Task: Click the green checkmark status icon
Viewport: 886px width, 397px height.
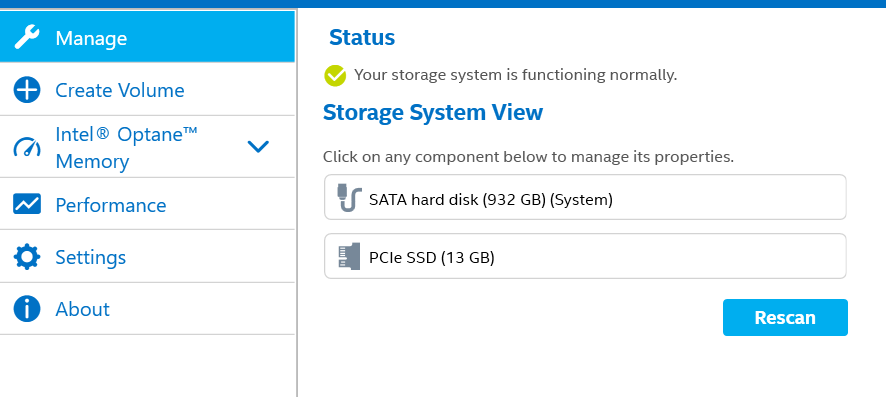Action: (335, 76)
